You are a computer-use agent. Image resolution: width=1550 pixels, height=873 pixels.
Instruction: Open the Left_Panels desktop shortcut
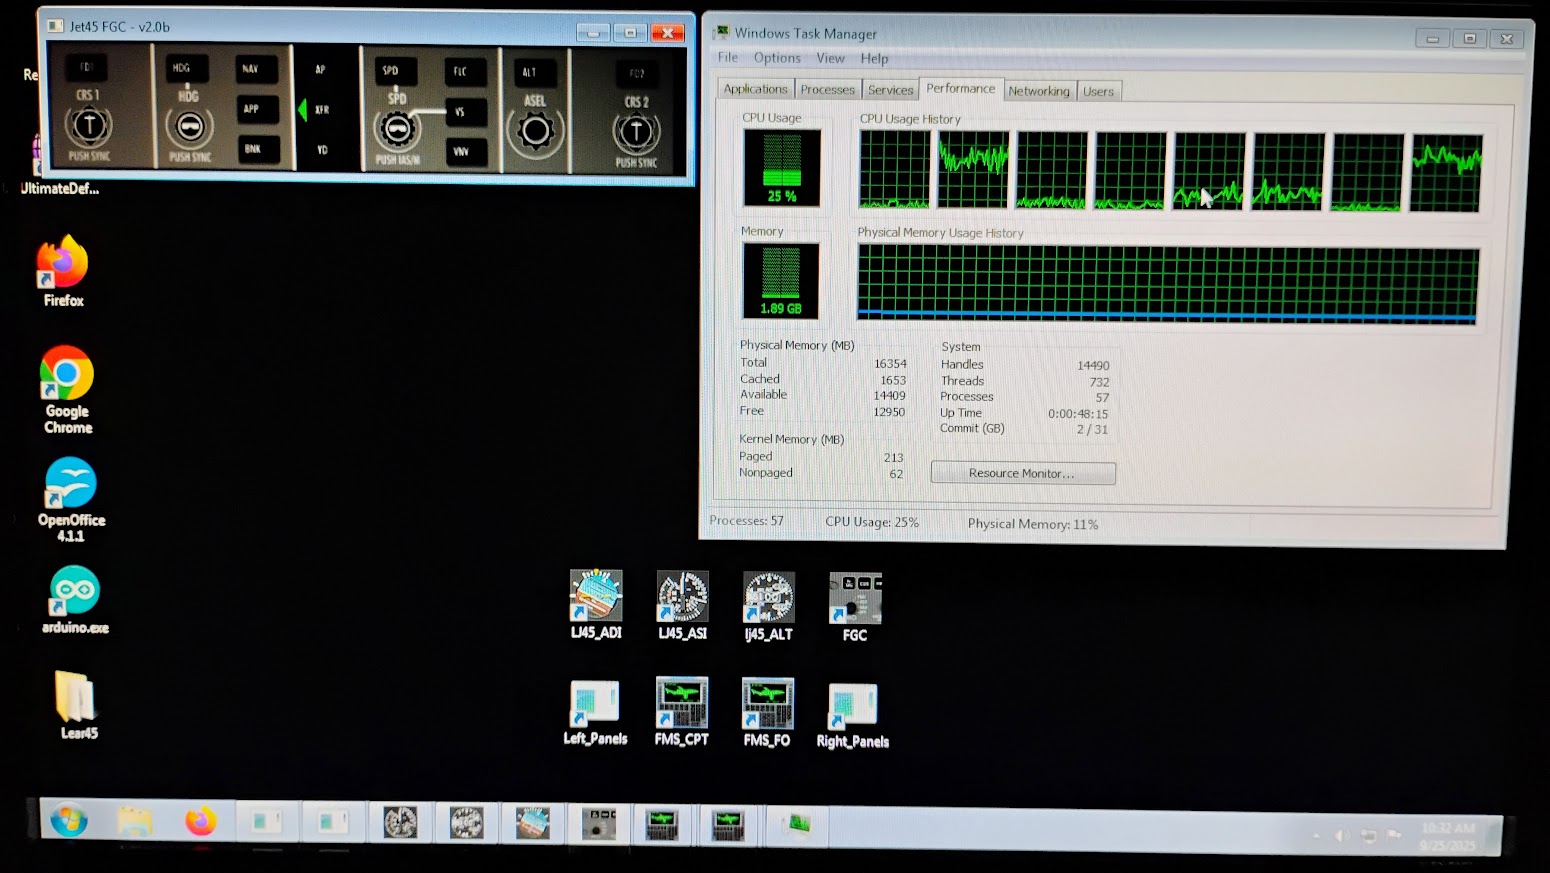pos(595,704)
